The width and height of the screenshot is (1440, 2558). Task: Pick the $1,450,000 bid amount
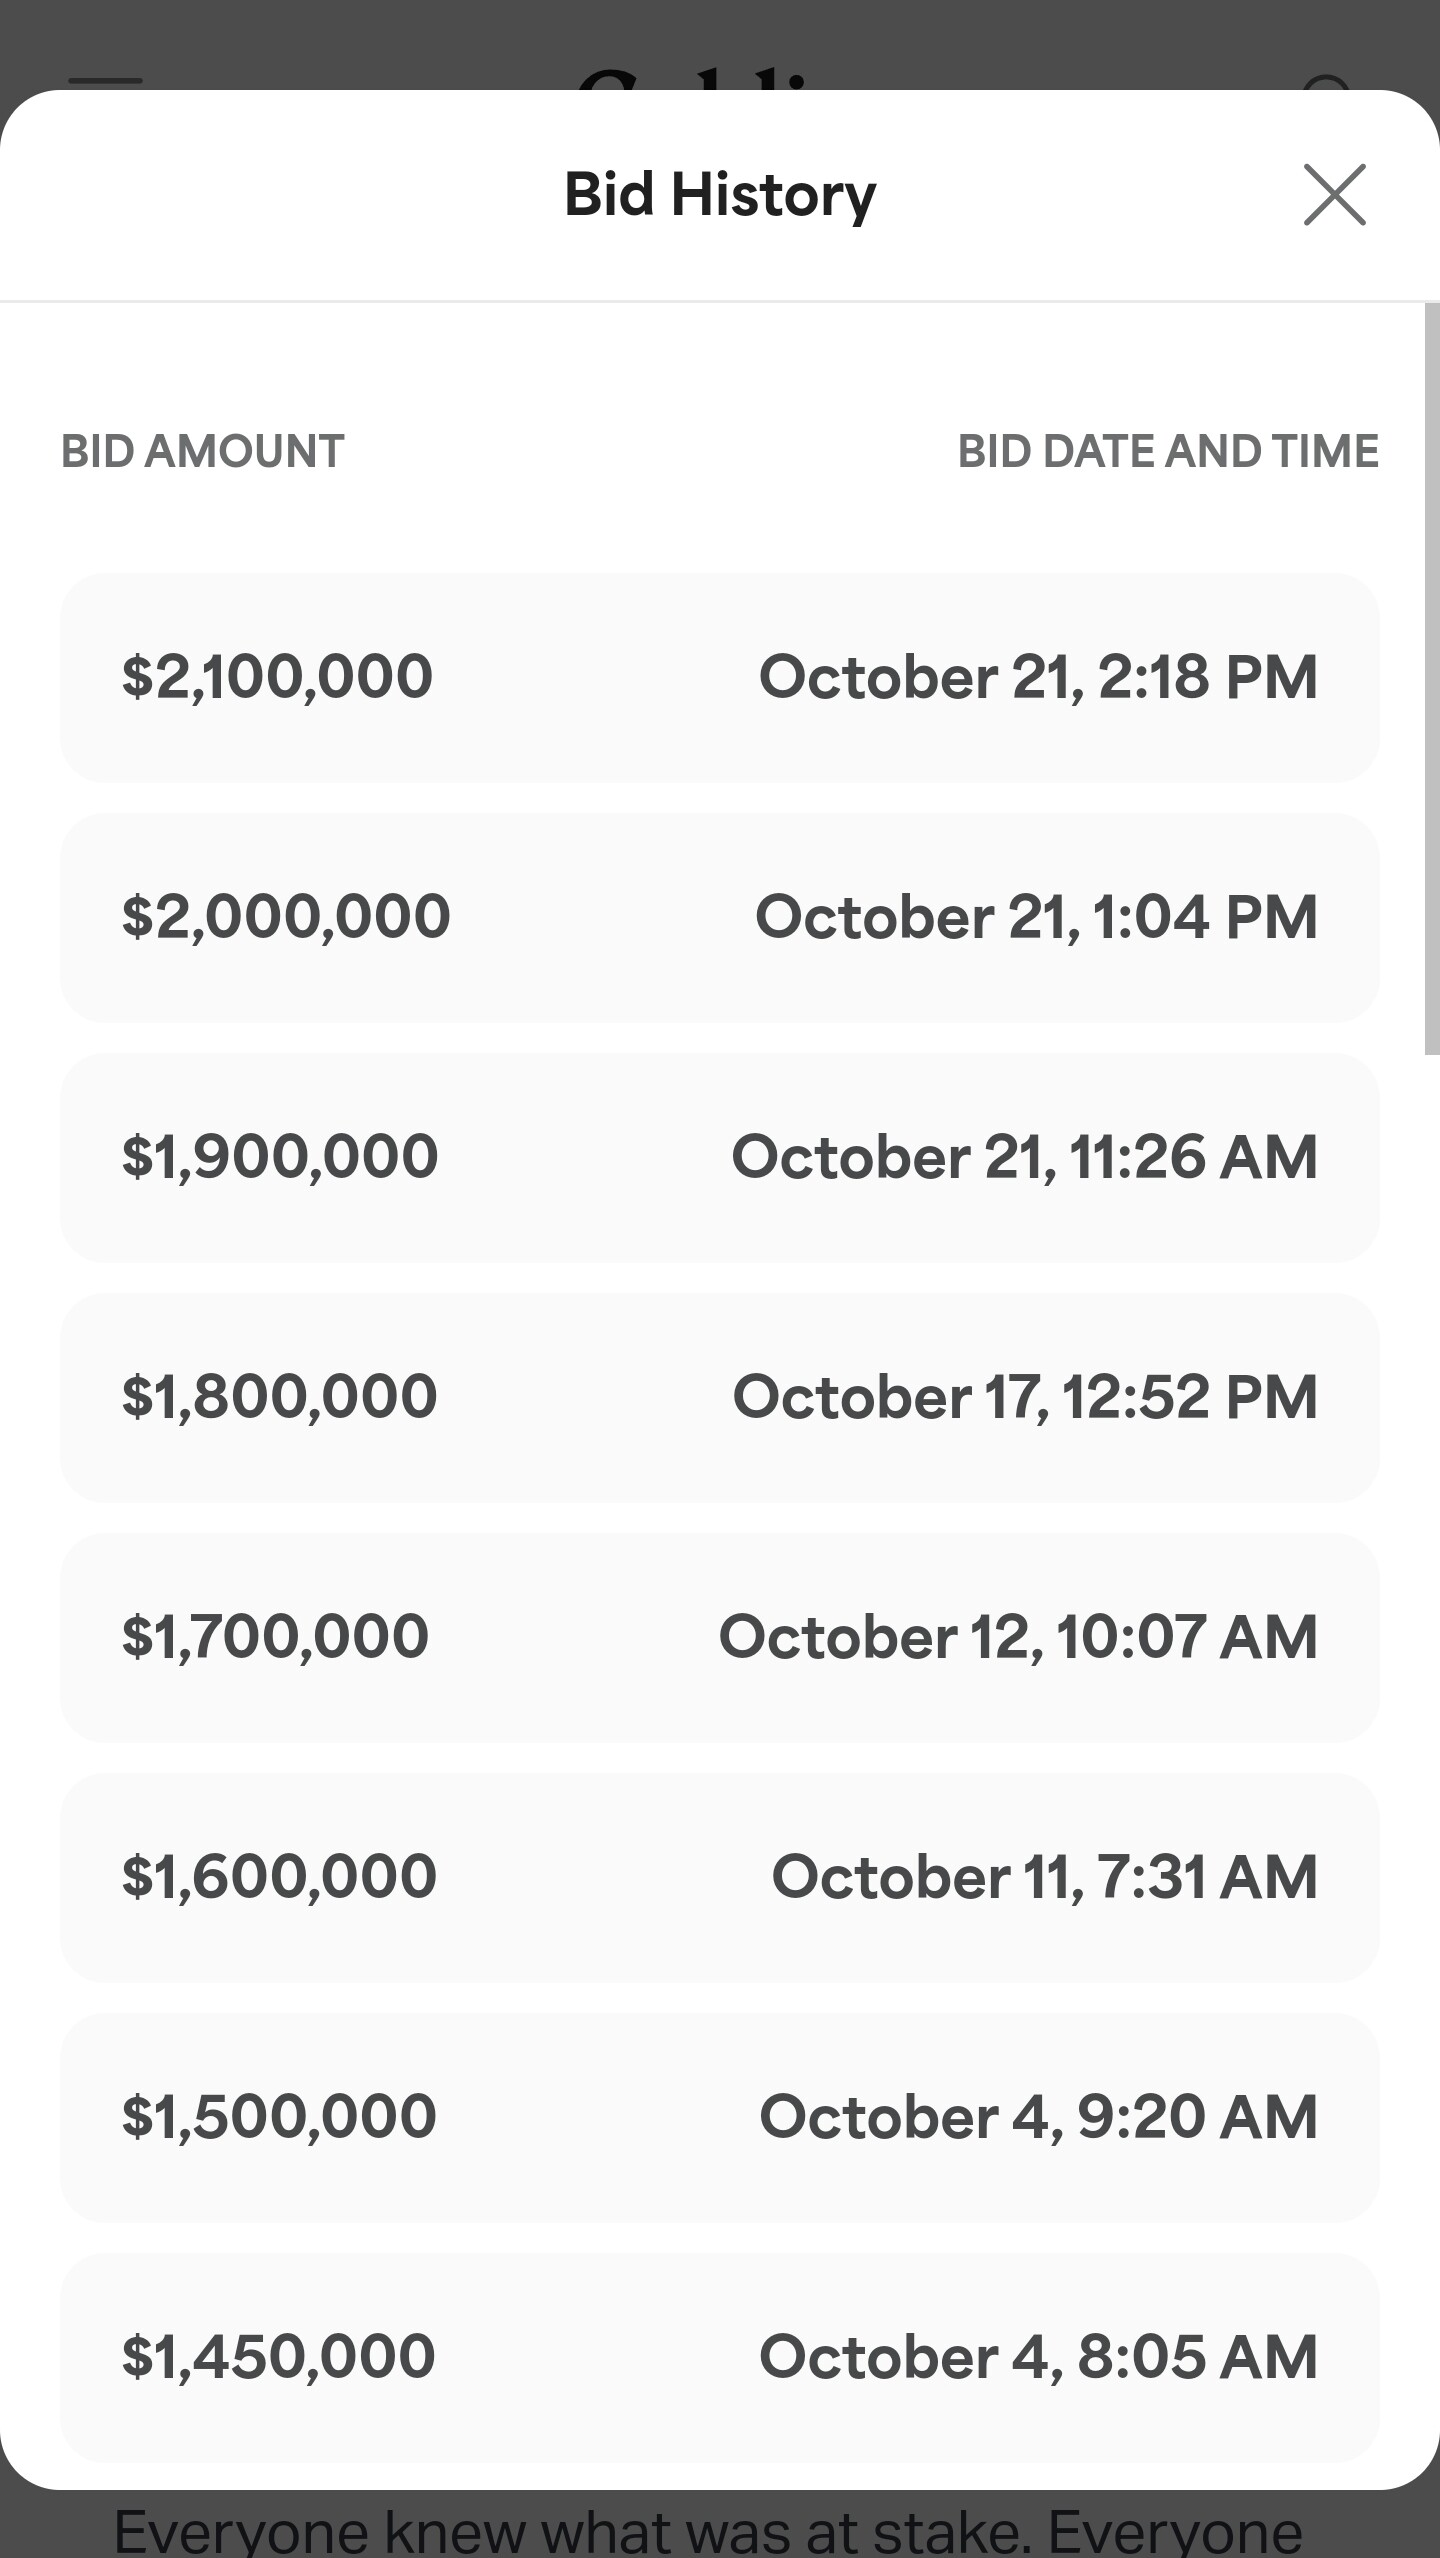[x=278, y=2357]
